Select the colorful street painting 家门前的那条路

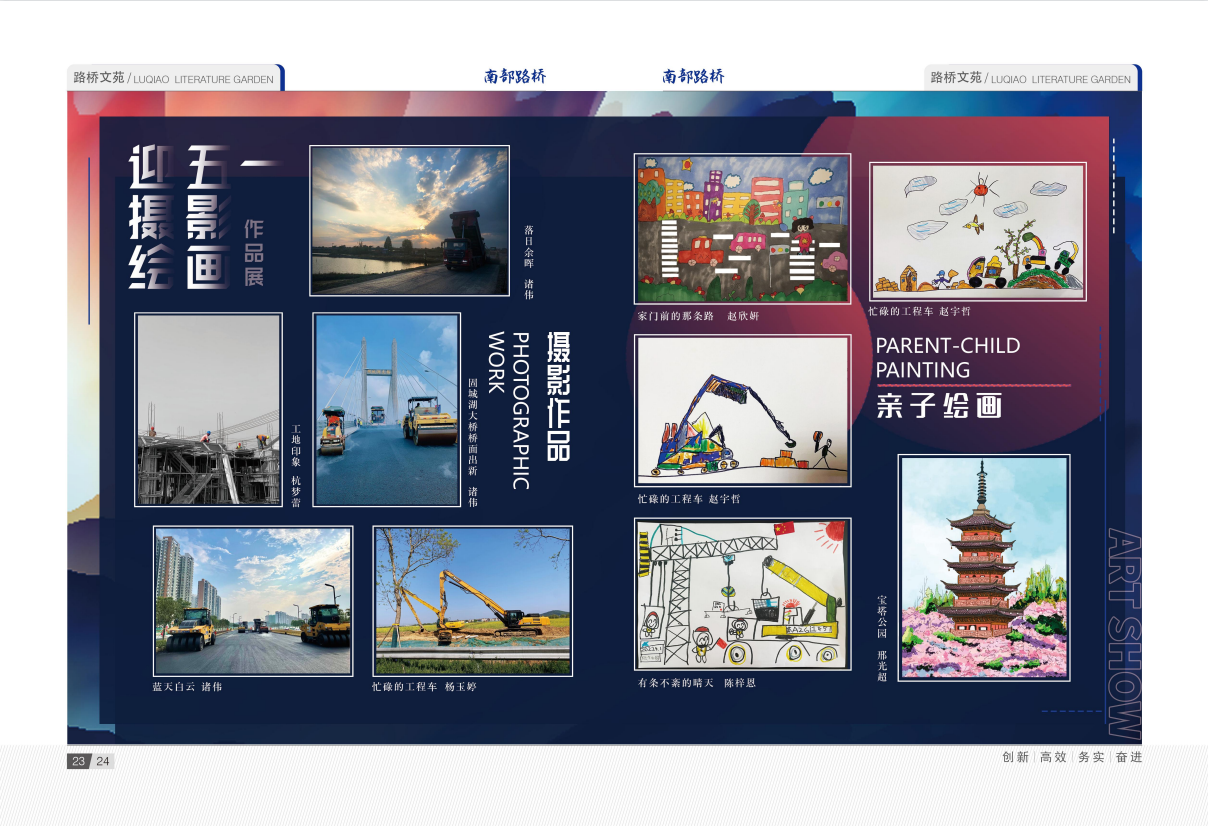pos(742,229)
